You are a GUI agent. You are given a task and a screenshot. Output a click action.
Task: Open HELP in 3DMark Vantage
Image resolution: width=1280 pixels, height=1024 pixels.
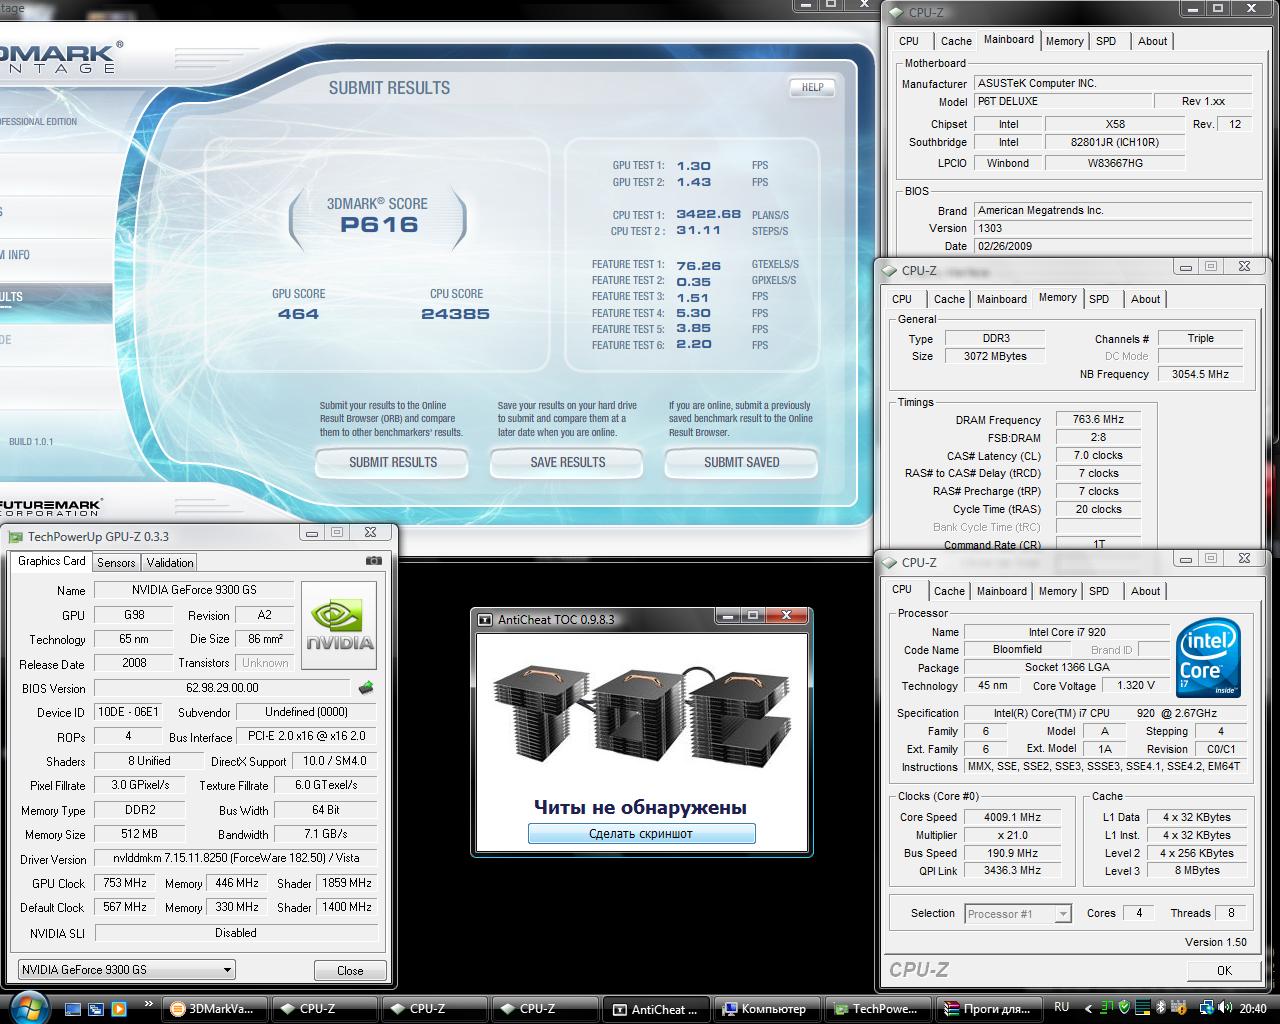coord(812,87)
